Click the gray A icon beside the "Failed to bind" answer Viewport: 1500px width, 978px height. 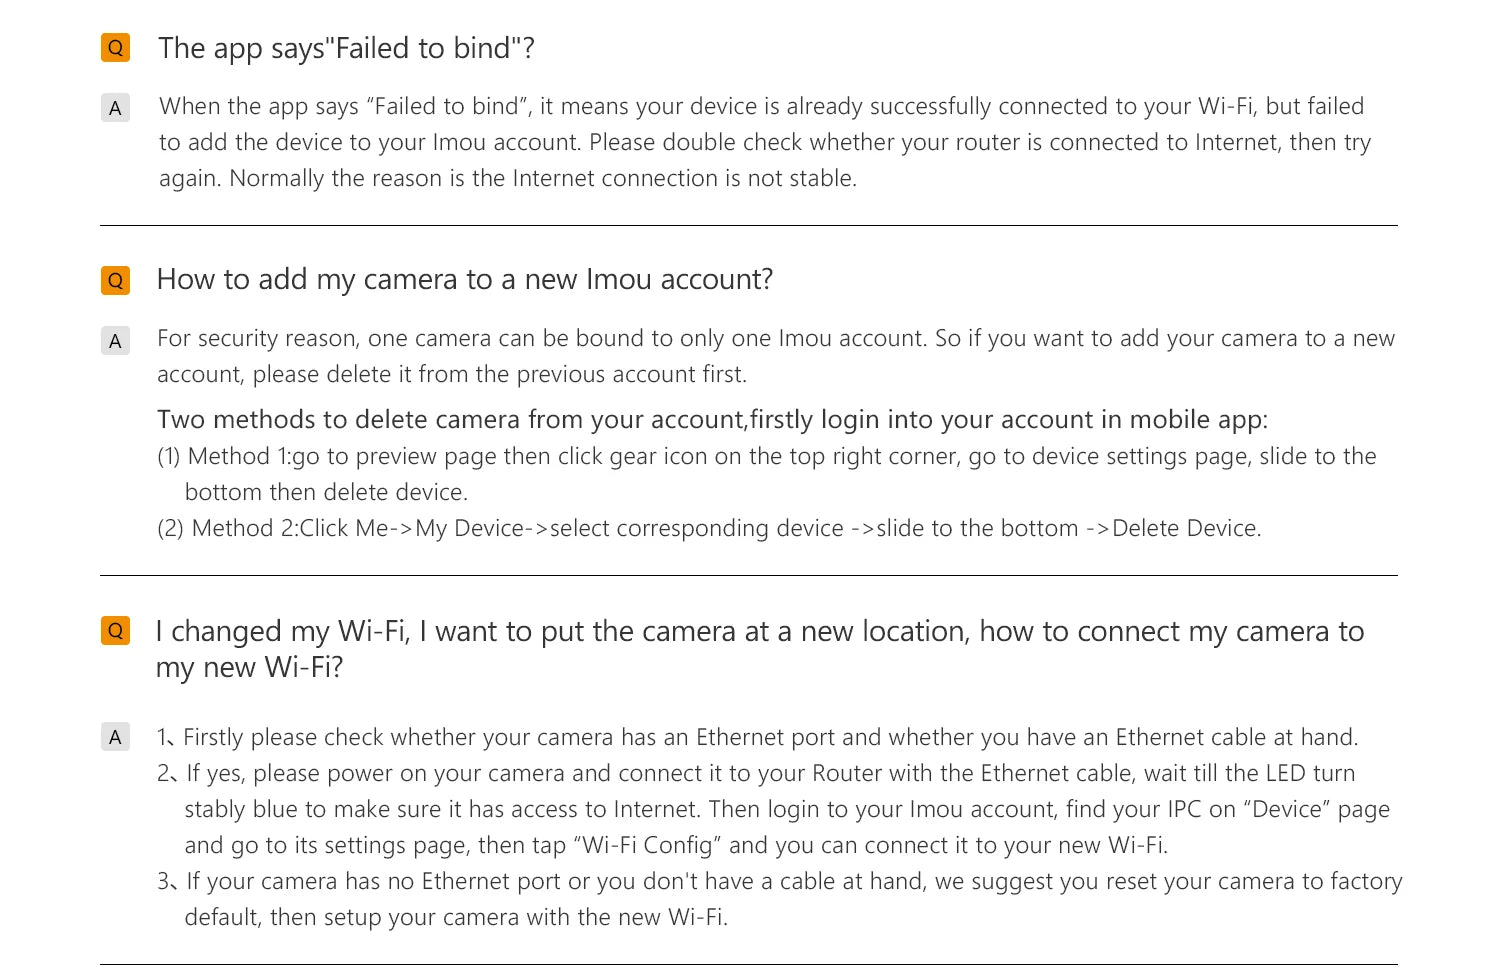115,108
